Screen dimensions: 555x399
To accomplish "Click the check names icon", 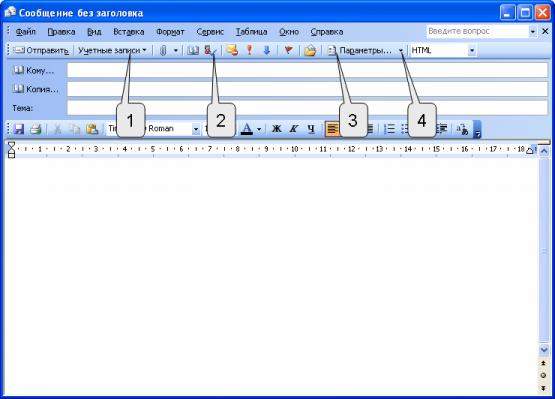I will pos(210,51).
